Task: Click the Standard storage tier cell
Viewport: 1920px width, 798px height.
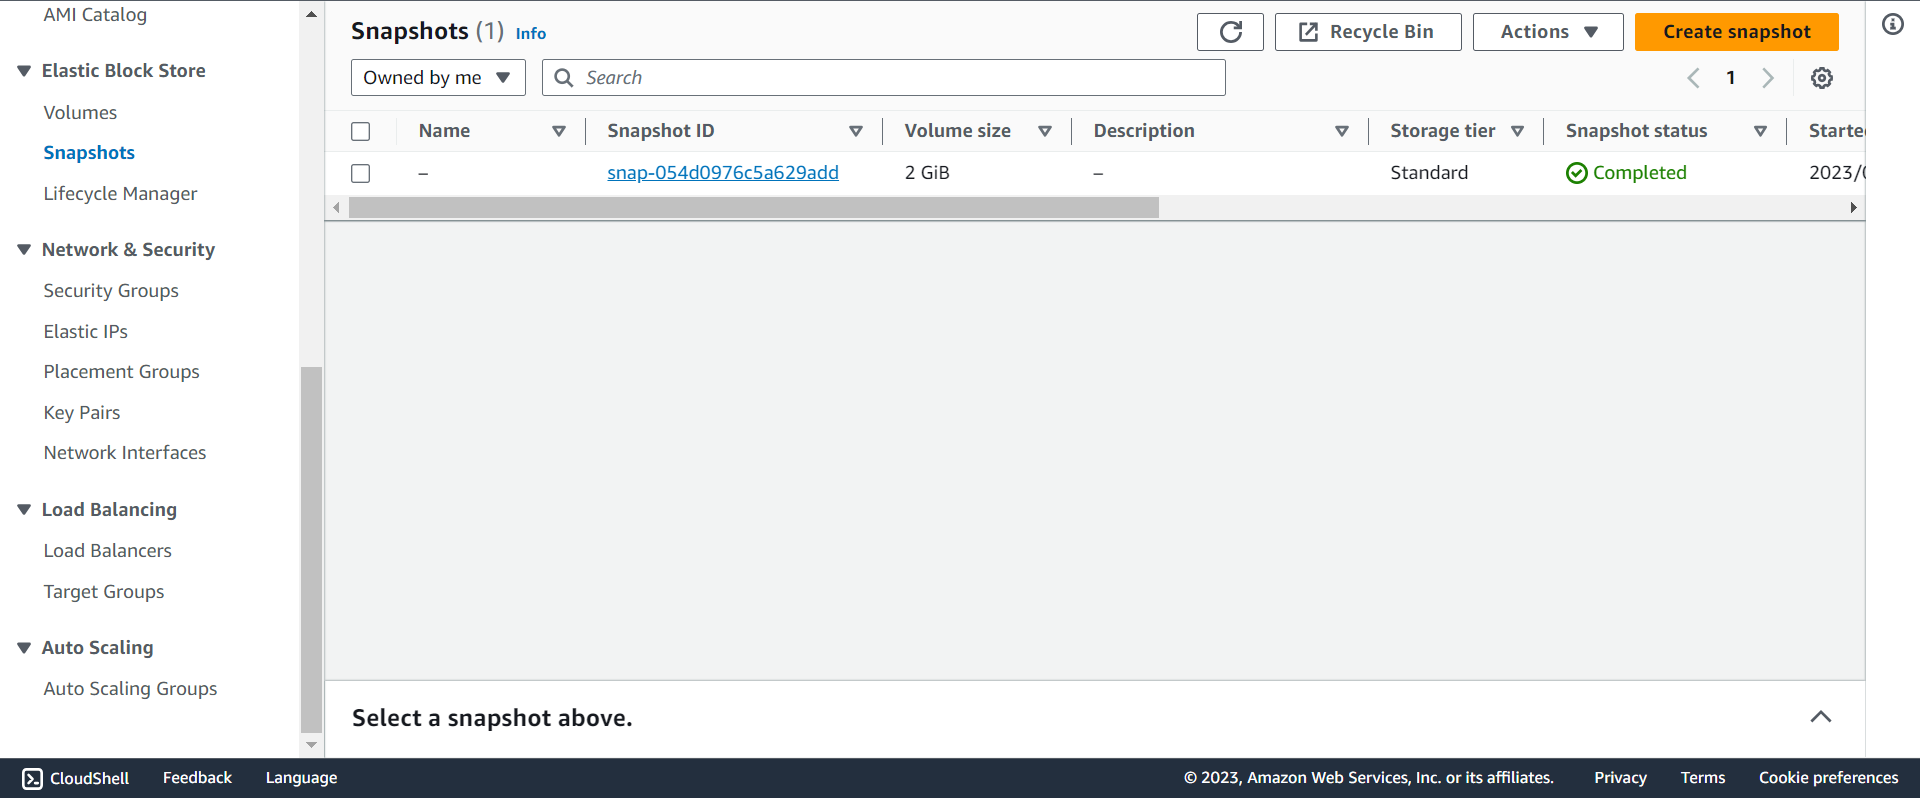Action: point(1429,173)
